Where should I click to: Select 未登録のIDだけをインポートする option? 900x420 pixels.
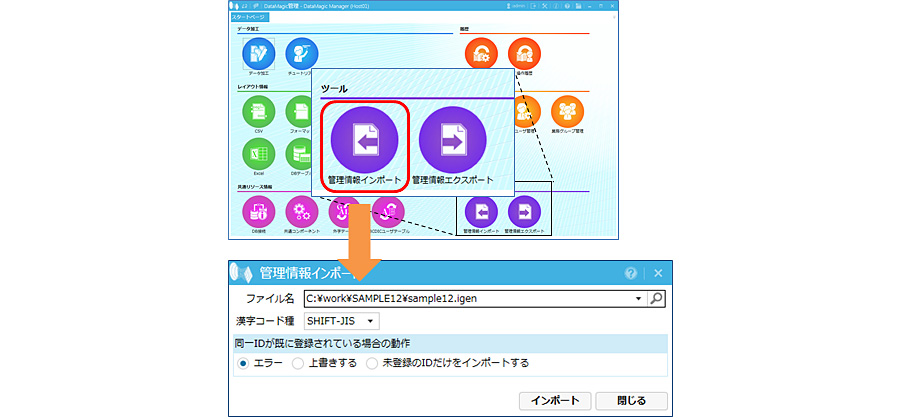[x=373, y=363]
